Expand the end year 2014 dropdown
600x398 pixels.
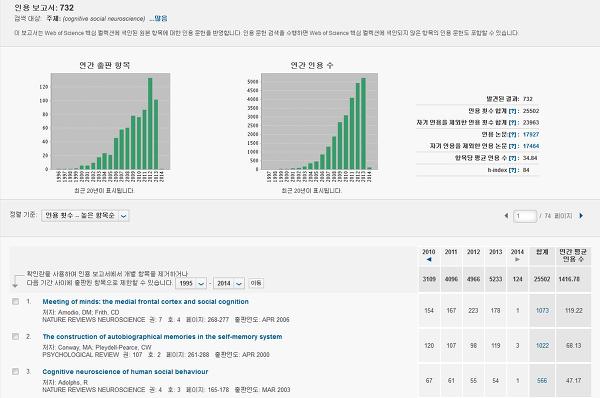(229, 284)
